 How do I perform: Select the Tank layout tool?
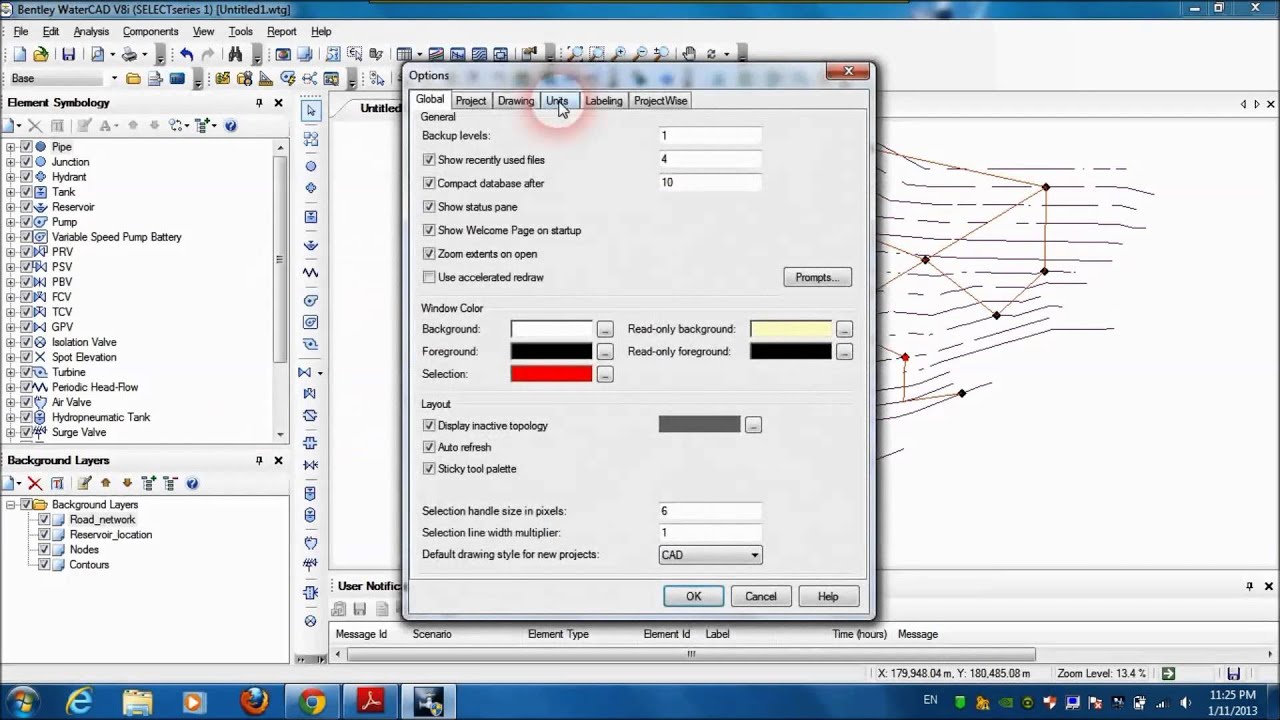[x=311, y=217]
